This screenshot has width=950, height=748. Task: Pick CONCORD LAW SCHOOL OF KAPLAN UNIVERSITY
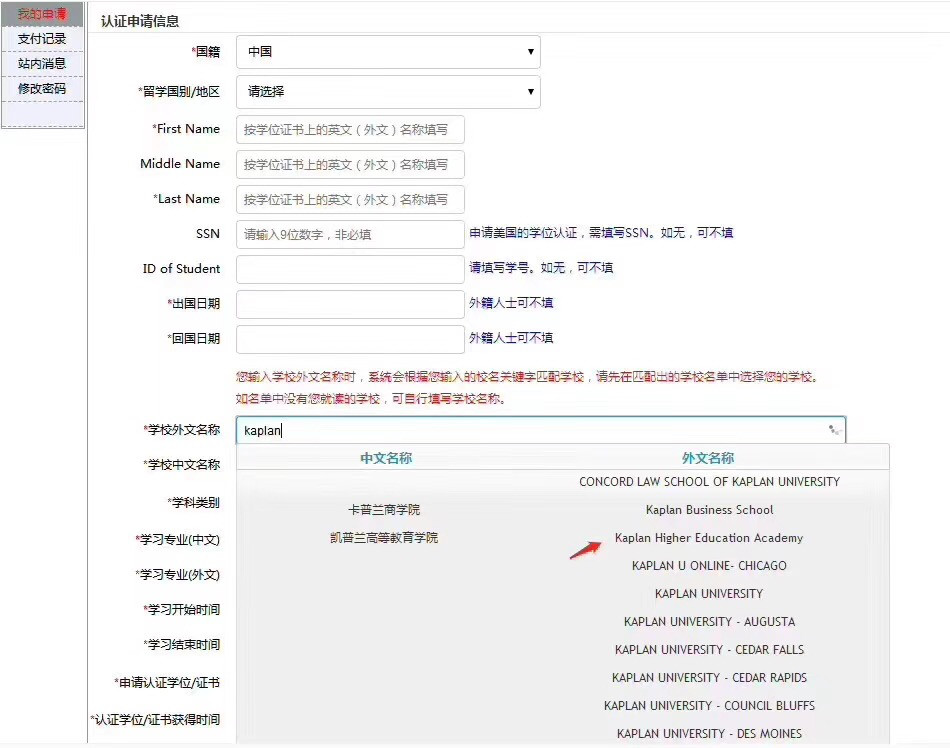708,482
